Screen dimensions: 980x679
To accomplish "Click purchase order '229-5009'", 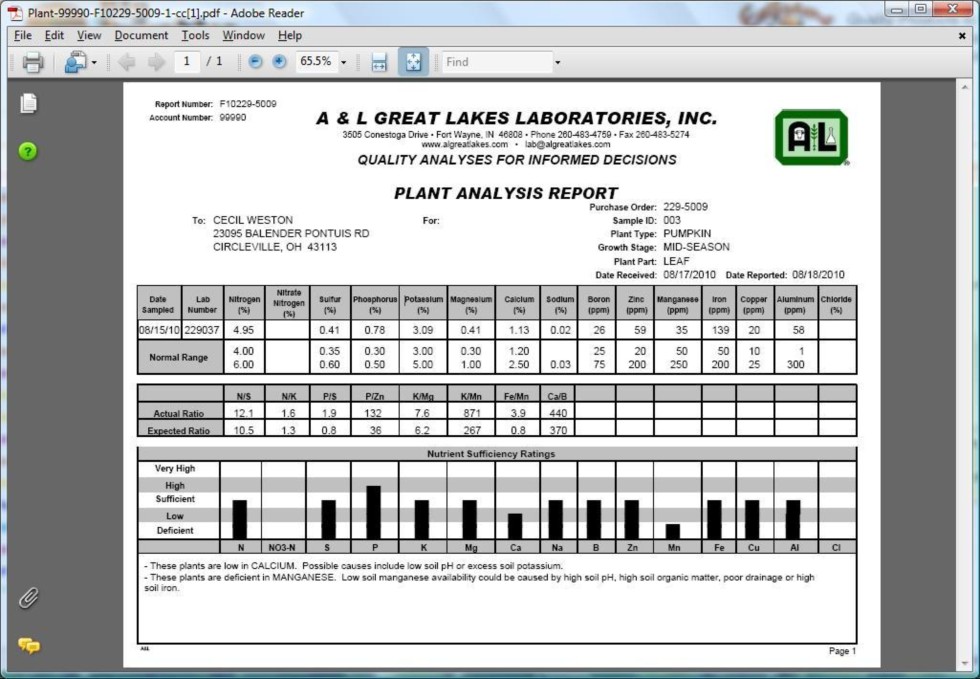I will tap(685, 207).
